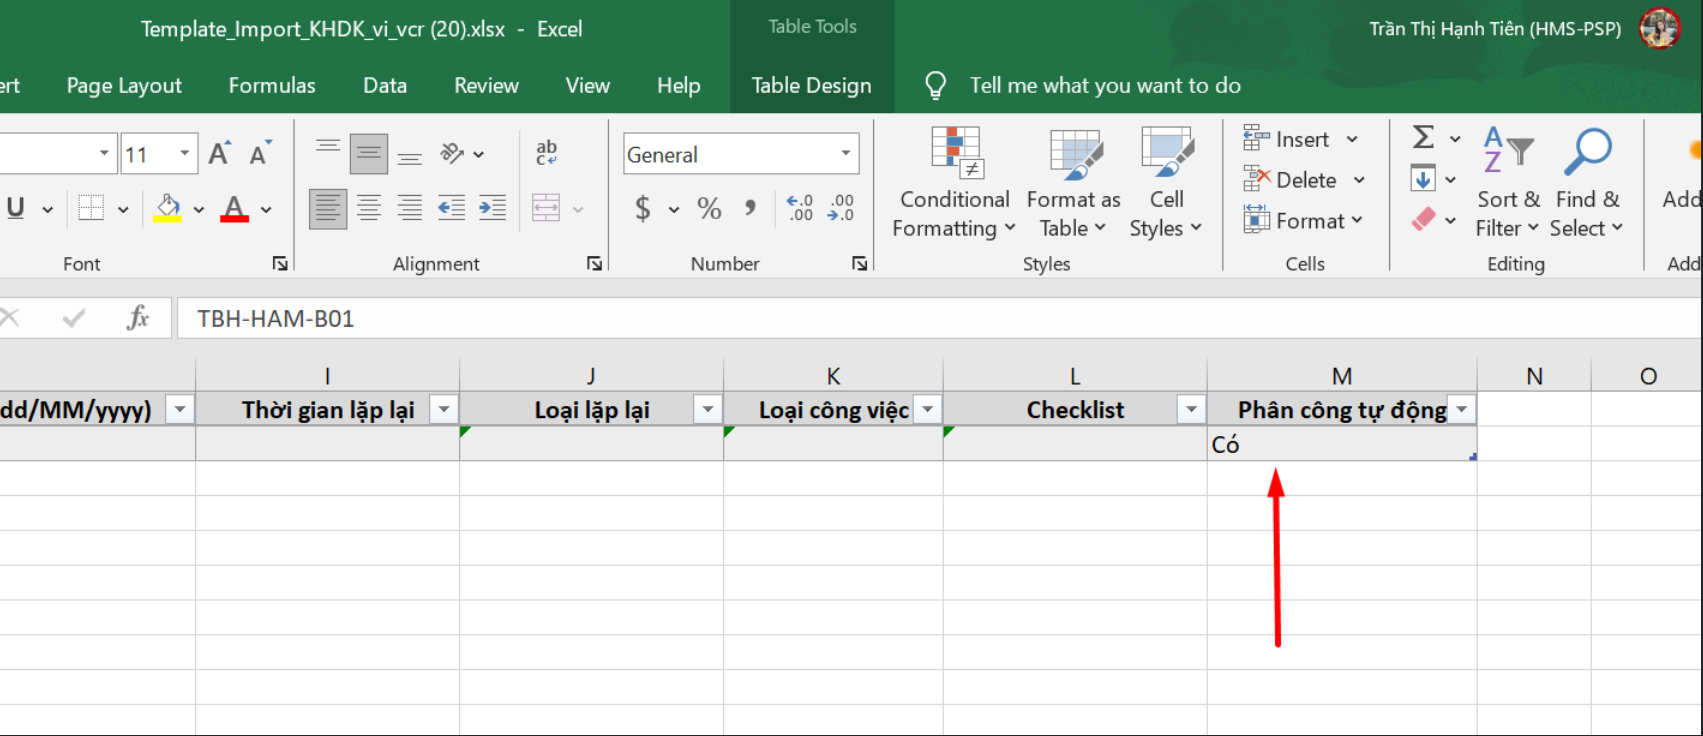
Task: Open the font size dropdown
Action: (184, 154)
